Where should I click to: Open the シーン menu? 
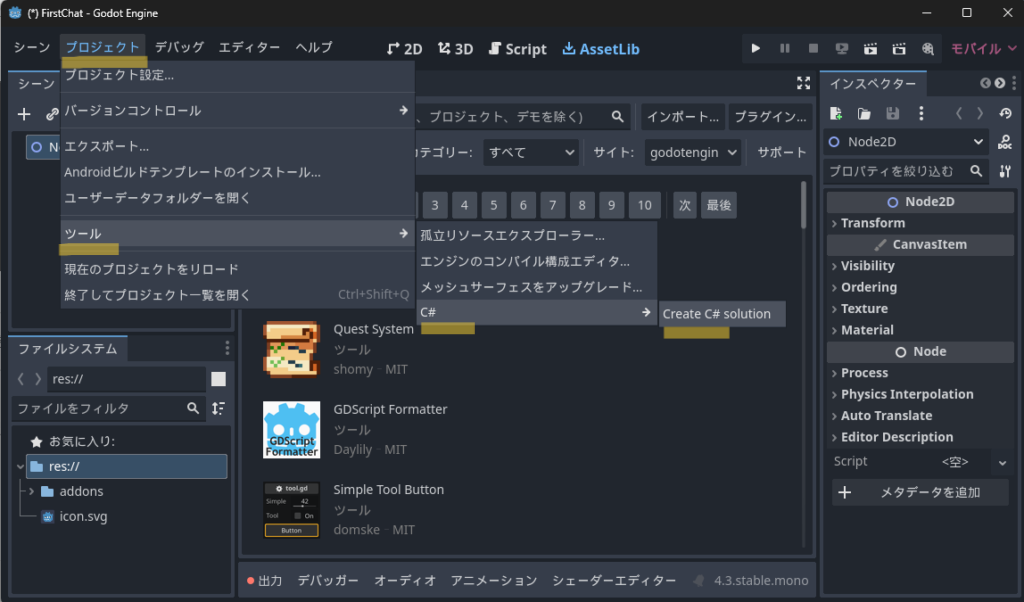point(32,47)
